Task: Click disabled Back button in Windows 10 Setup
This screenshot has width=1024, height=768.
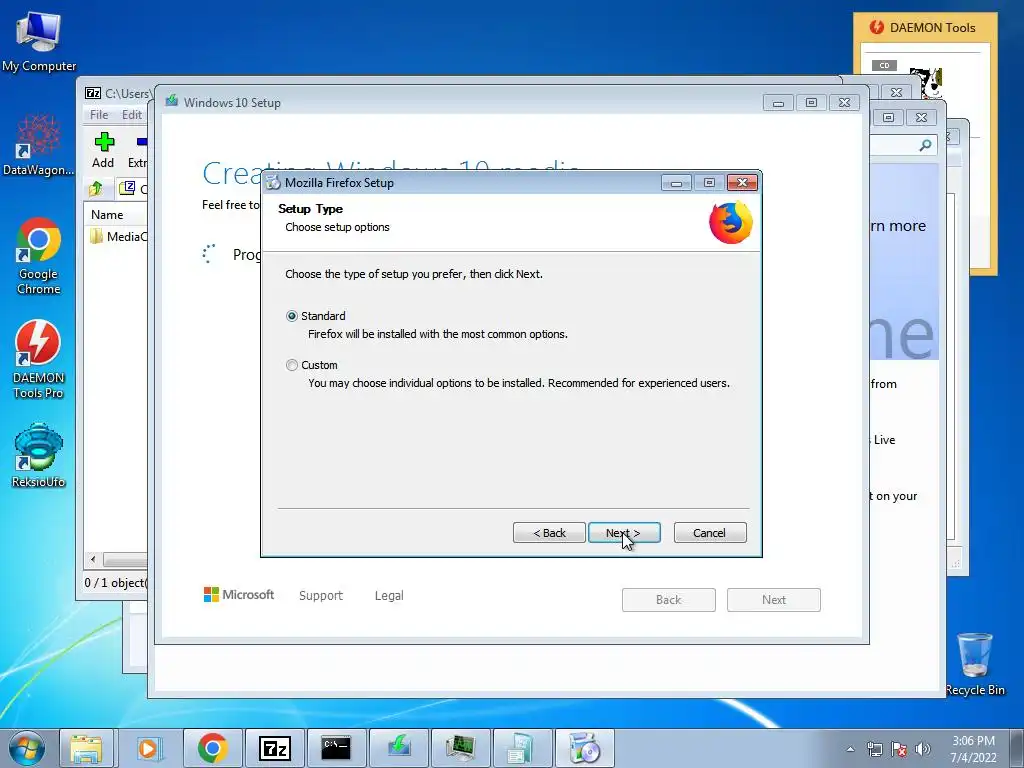Action: tap(669, 600)
